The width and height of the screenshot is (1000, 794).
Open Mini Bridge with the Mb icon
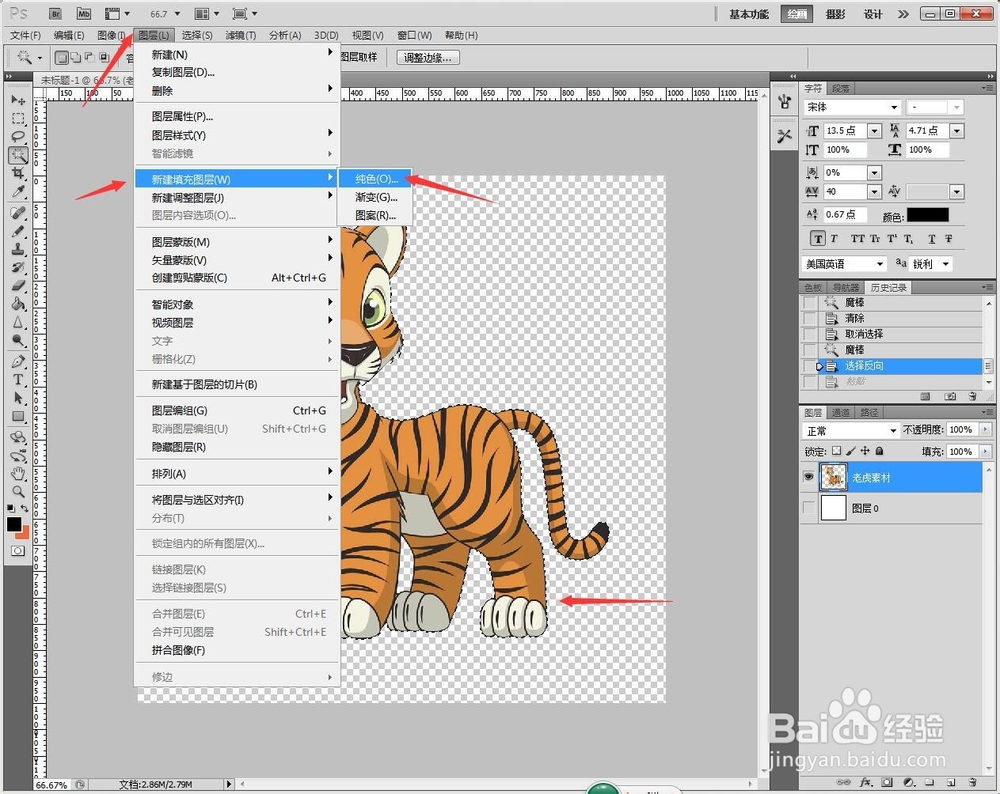click(84, 13)
